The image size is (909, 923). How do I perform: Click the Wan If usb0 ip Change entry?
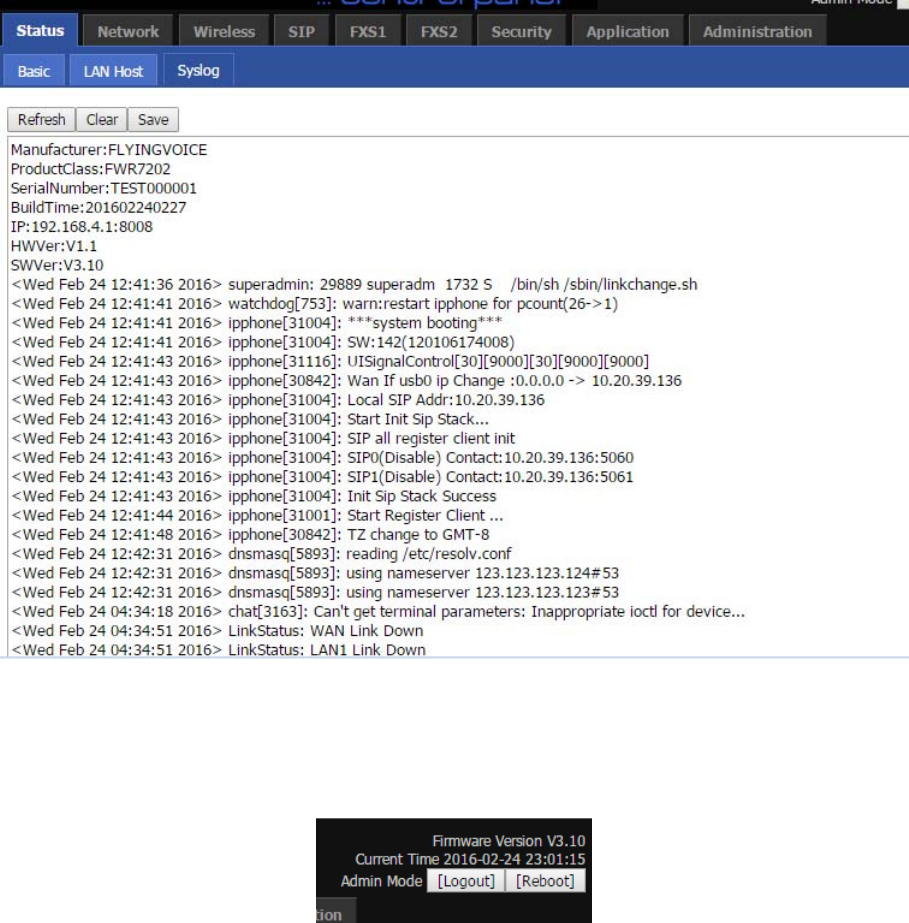click(x=346, y=380)
